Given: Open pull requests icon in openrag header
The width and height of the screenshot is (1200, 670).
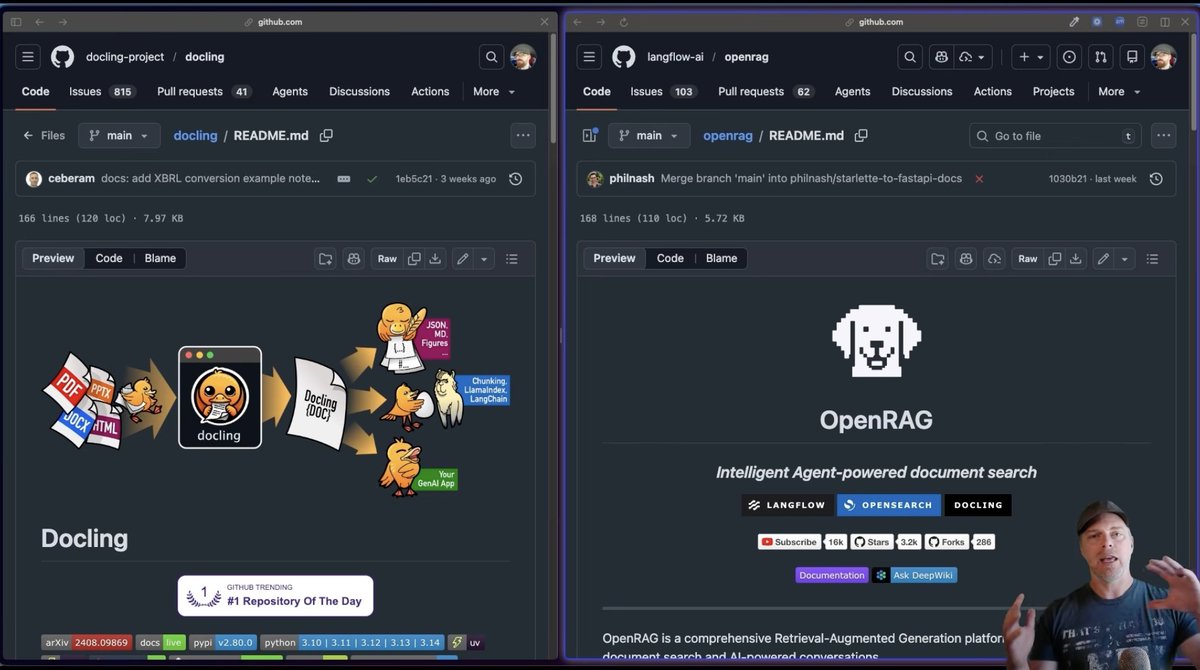Looking at the screenshot, I should pos(1100,57).
